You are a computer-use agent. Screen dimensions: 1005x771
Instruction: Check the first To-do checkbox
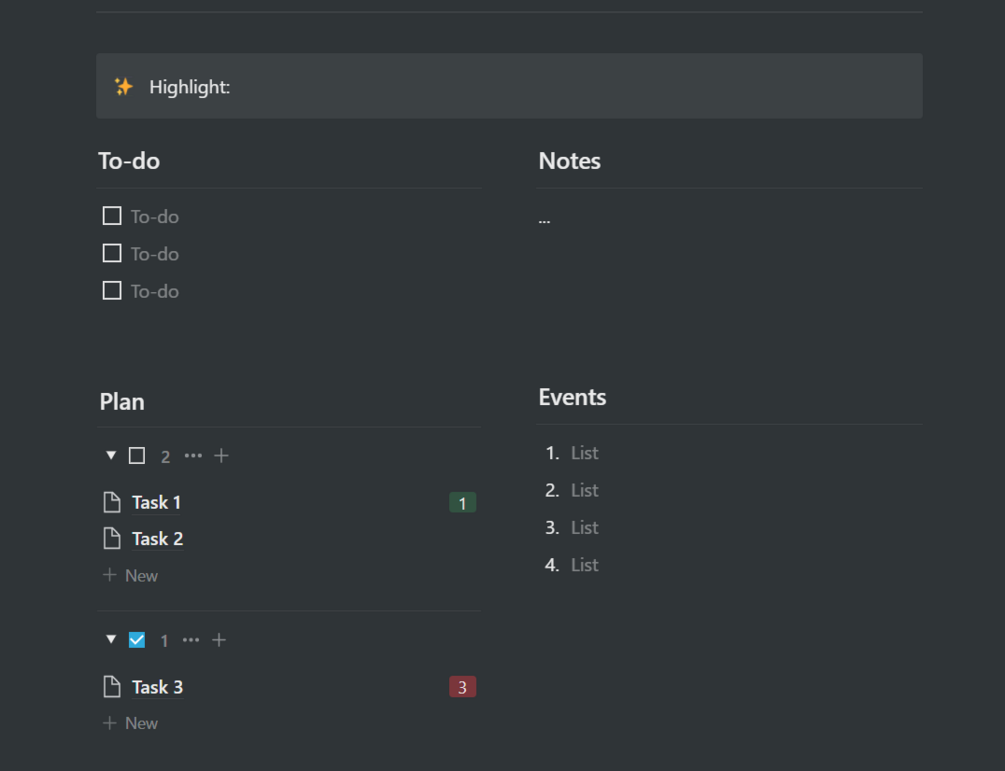(112, 216)
